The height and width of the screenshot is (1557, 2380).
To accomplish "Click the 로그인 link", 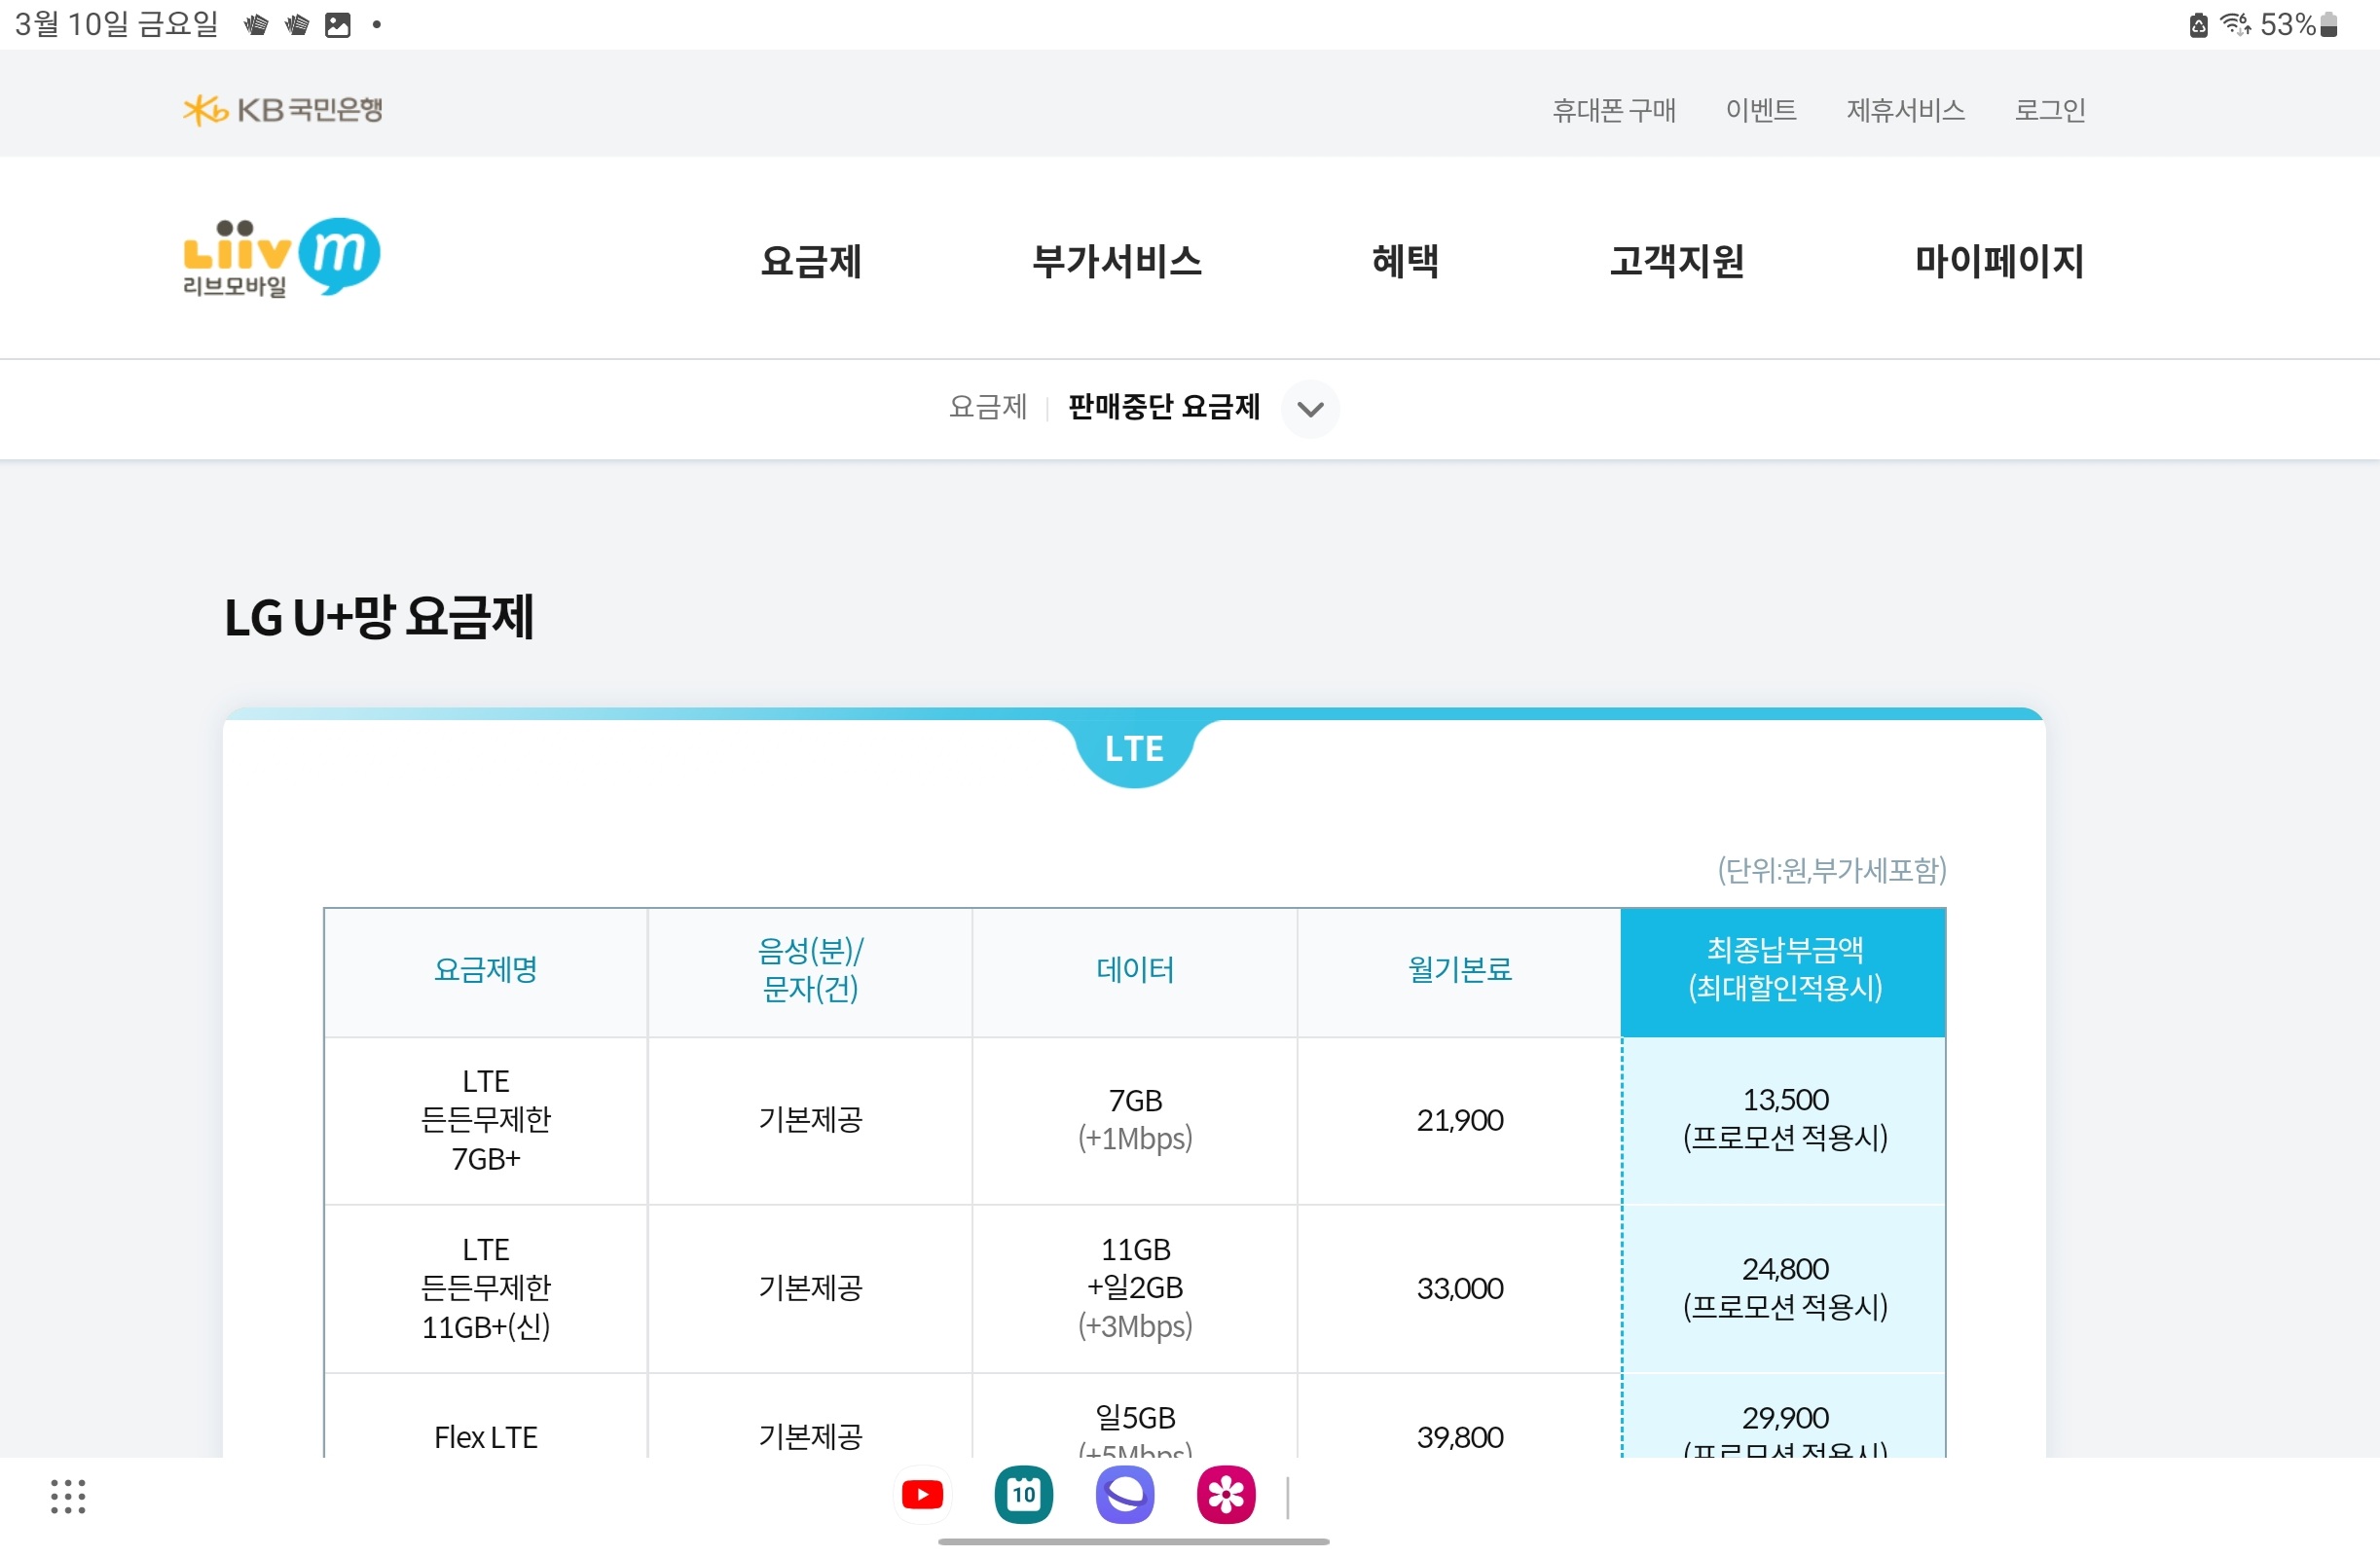I will pyautogui.click(x=2050, y=110).
